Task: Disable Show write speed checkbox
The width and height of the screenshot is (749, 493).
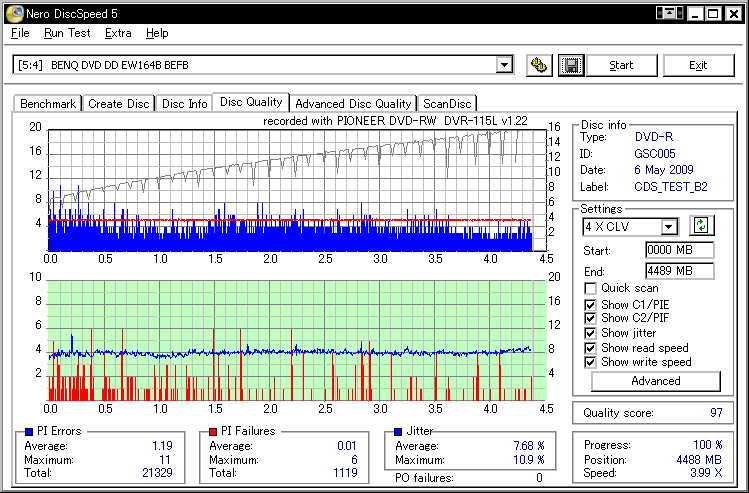Action: tap(591, 362)
